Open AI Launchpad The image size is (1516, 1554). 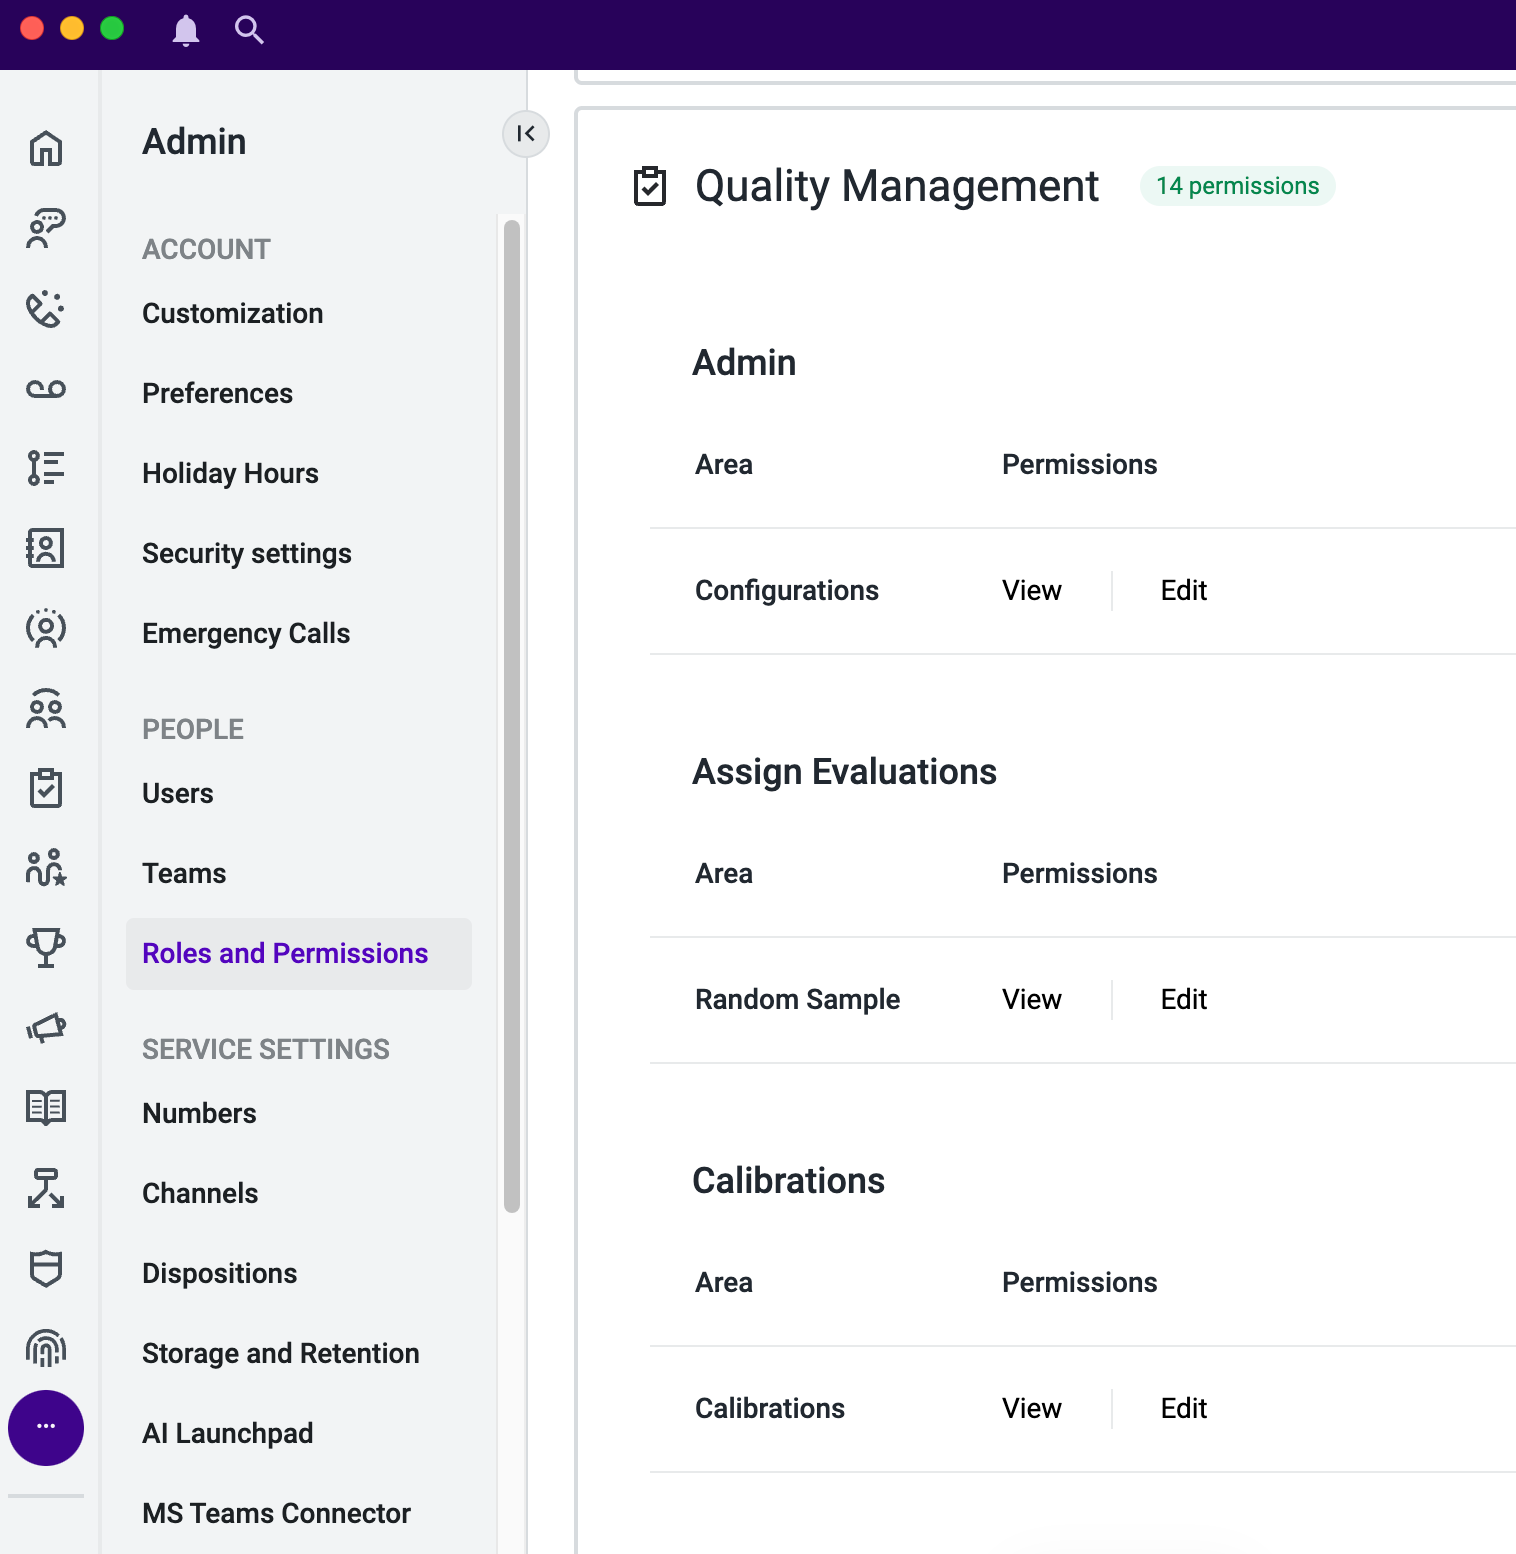[228, 1433]
